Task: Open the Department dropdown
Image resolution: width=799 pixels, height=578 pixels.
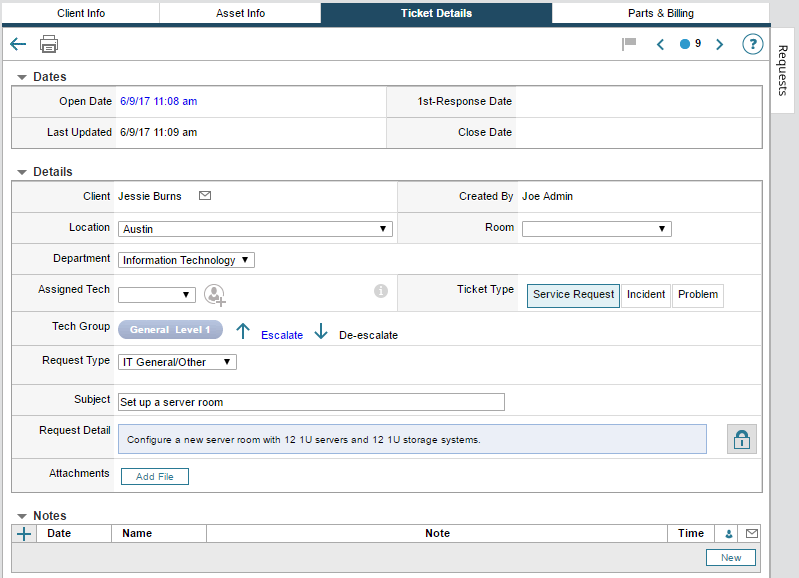Action: [186, 260]
